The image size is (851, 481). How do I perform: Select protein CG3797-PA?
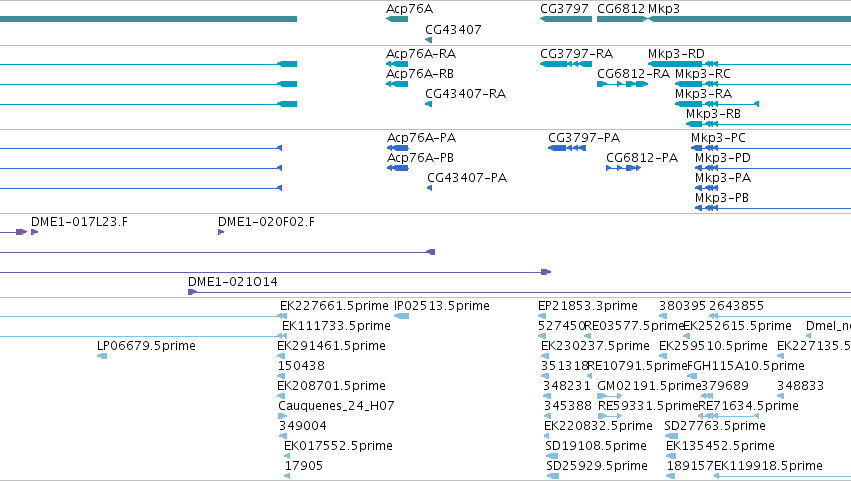[567, 148]
